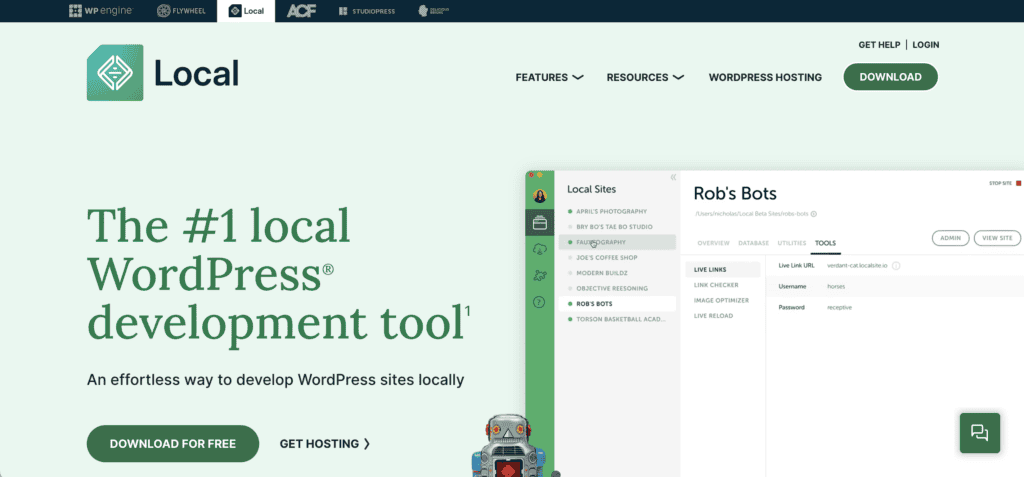Screen dimensions: 1024x477
Task: Switch to the Utilities tab
Action: [x=792, y=243]
